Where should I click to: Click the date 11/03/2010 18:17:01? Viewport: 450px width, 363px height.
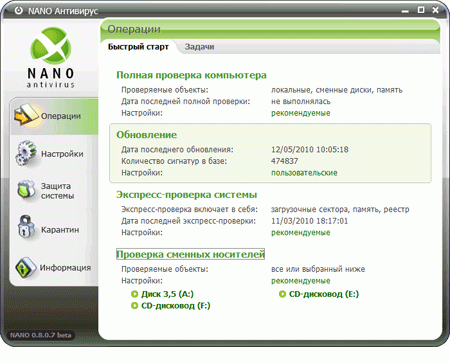[x=309, y=221]
